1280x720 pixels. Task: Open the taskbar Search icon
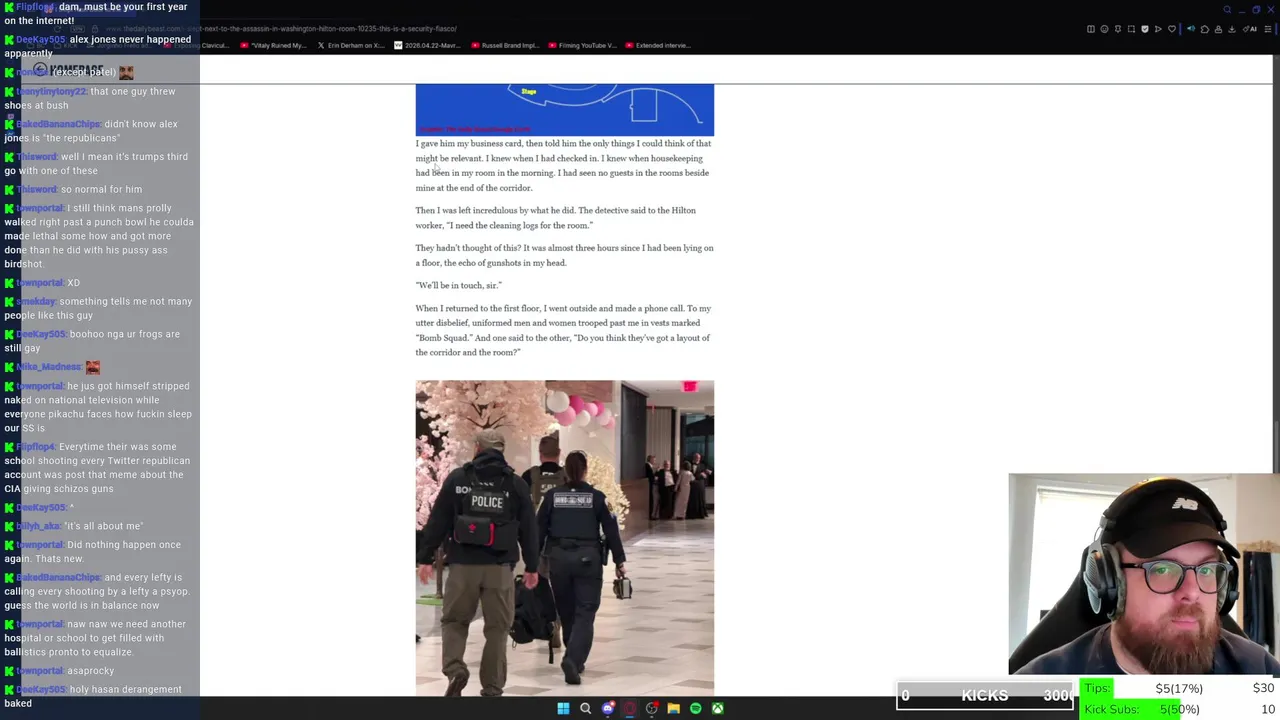(x=585, y=708)
